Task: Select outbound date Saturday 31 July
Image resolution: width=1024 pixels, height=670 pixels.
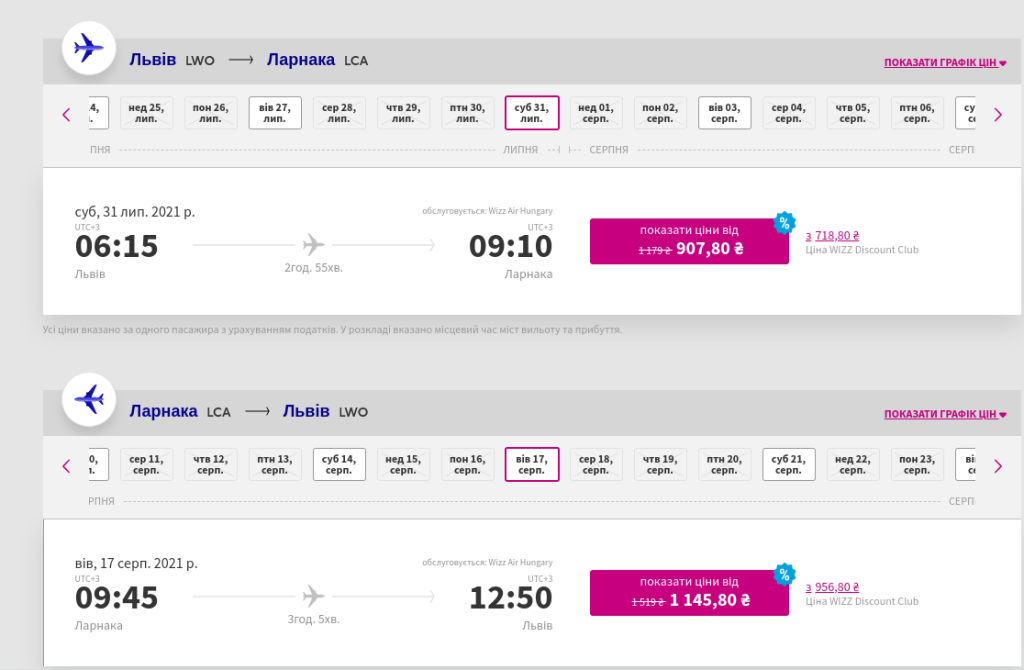Action: click(532, 113)
